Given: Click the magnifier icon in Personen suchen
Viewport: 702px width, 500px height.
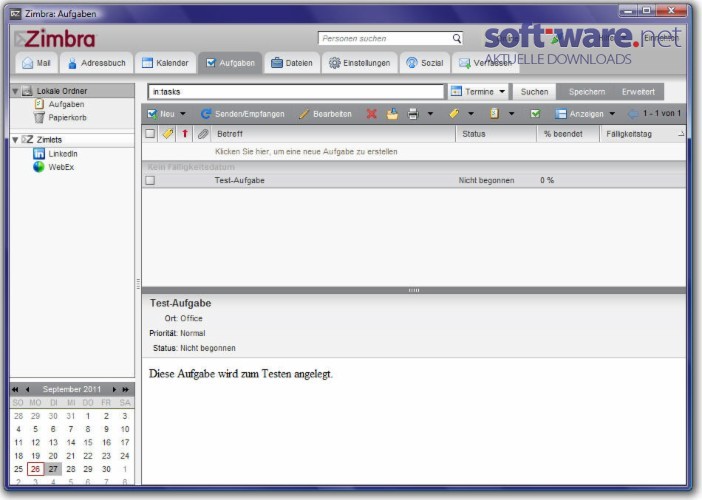Looking at the screenshot, I should (456, 38).
